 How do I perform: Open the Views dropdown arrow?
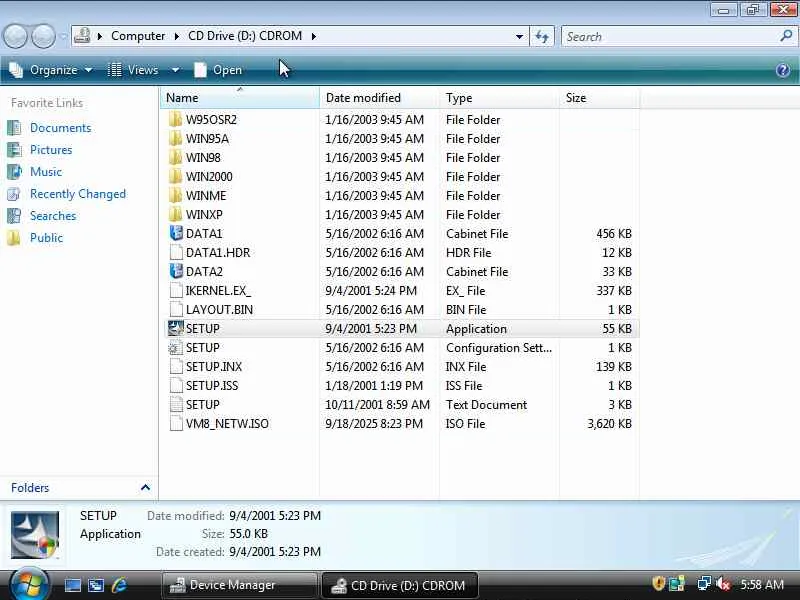[x=175, y=70]
